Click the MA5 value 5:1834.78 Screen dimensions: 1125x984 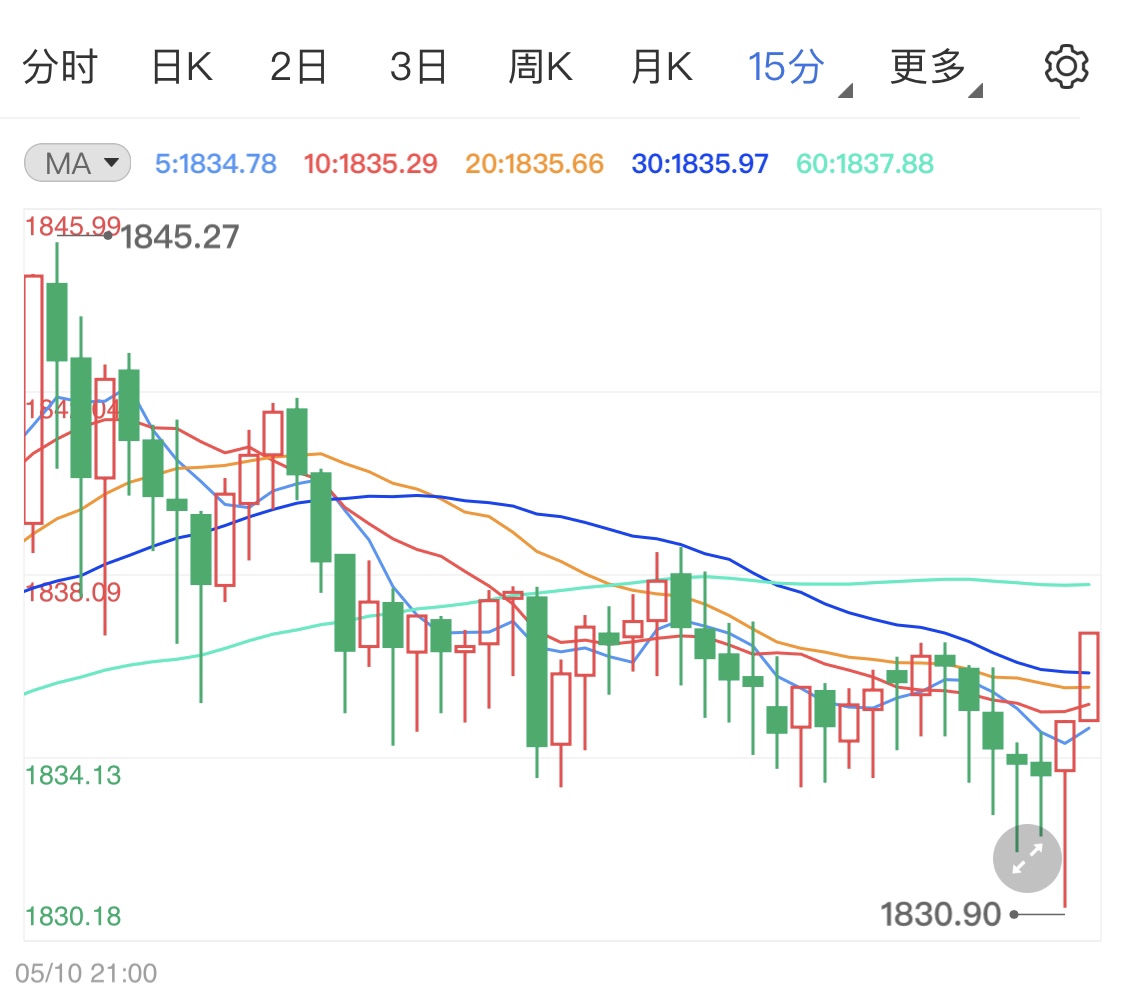[215, 164]
